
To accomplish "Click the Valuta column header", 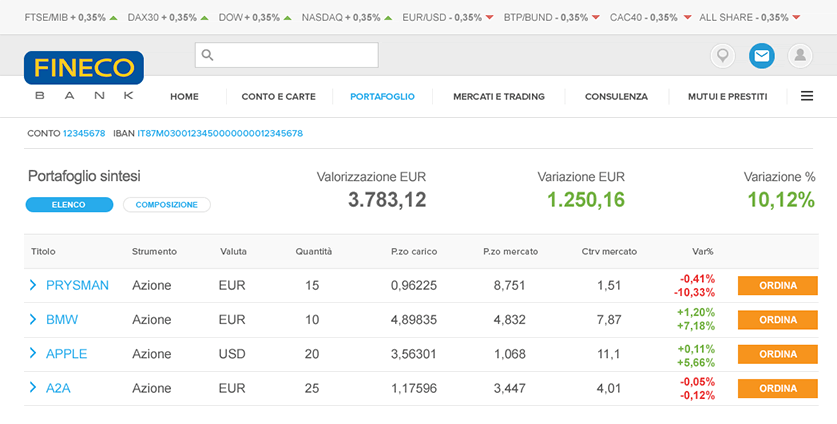I will click(x=233, y=251).
